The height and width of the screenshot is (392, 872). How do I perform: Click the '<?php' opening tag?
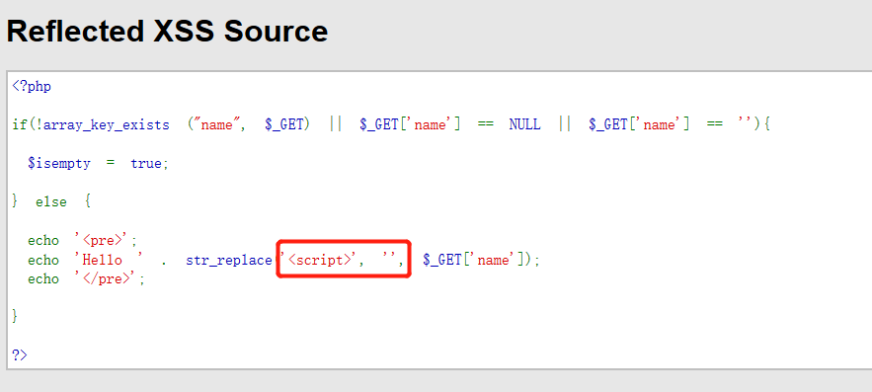(x=32, y=87)
